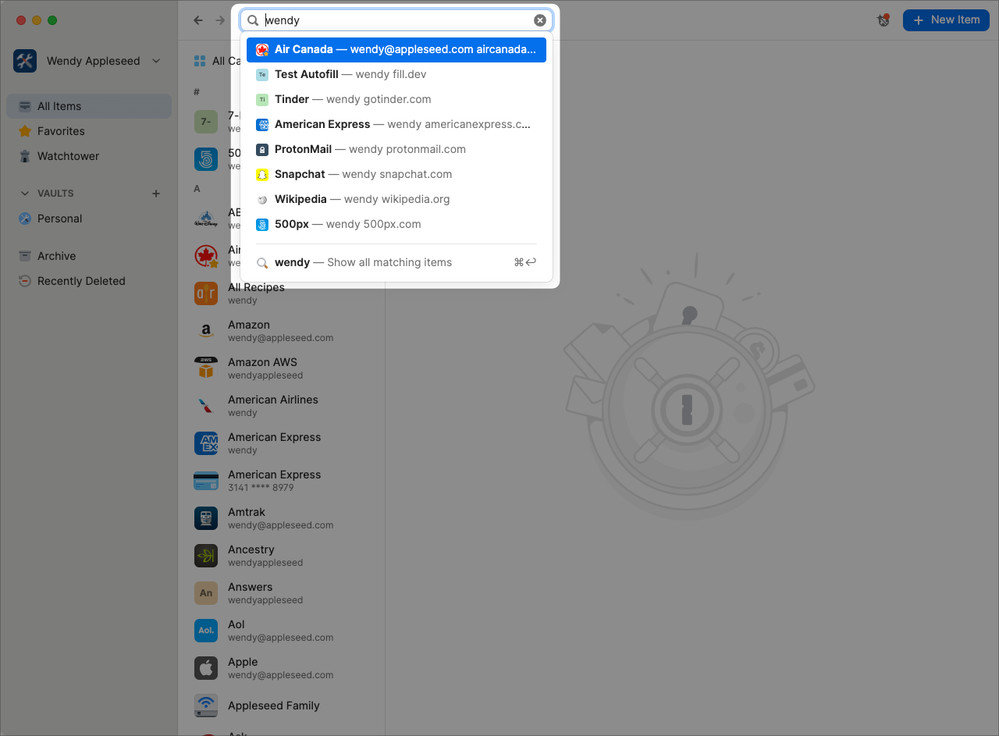The height and width of the screenshot is (736, 999).
Task: Open Watchtower in the sidebar
Action: [68, 156]
